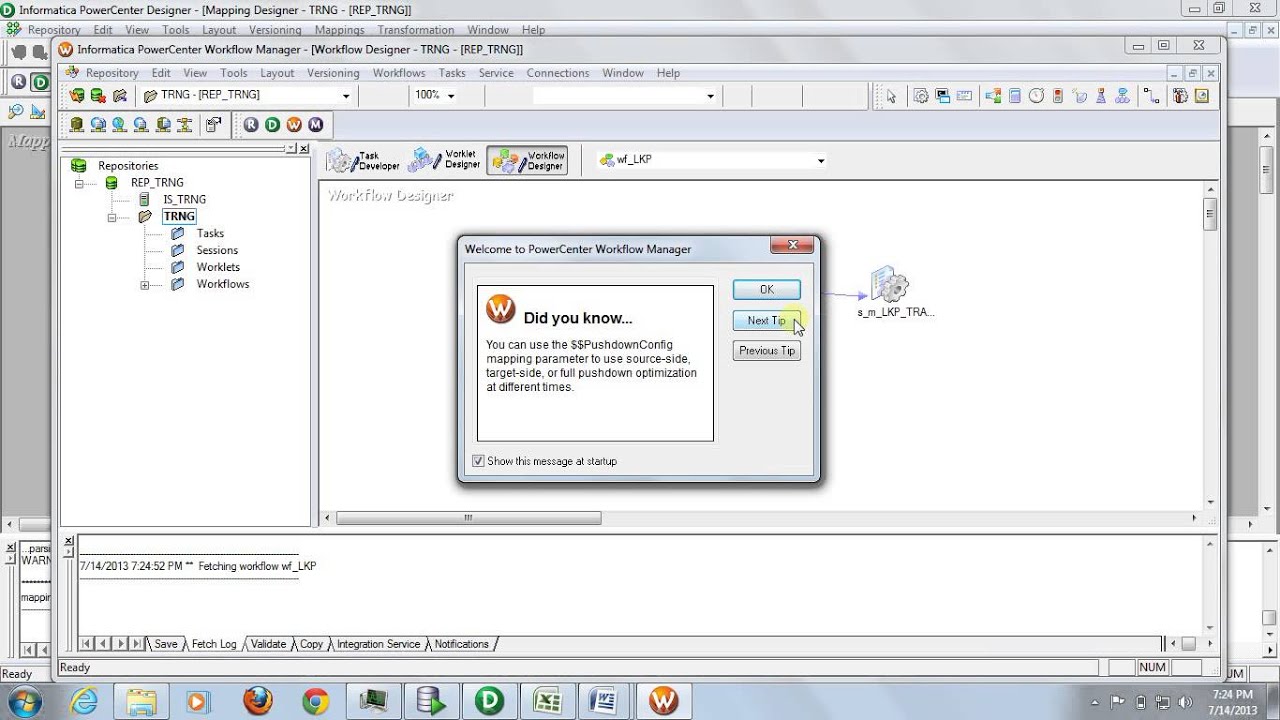Open the Tasks menu
Image resolution: width=1280 pixels, height=720 pixels.
(452, 73)
